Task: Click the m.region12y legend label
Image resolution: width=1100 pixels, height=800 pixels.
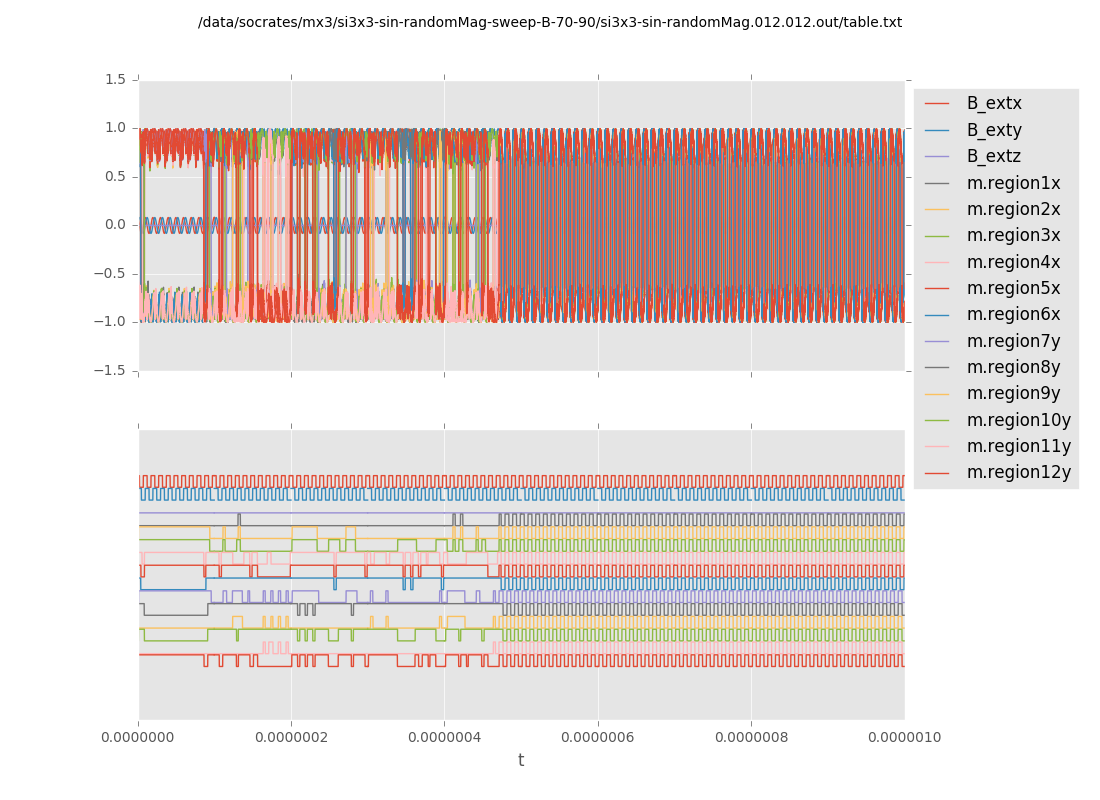Action: [x=1018, y=472]
